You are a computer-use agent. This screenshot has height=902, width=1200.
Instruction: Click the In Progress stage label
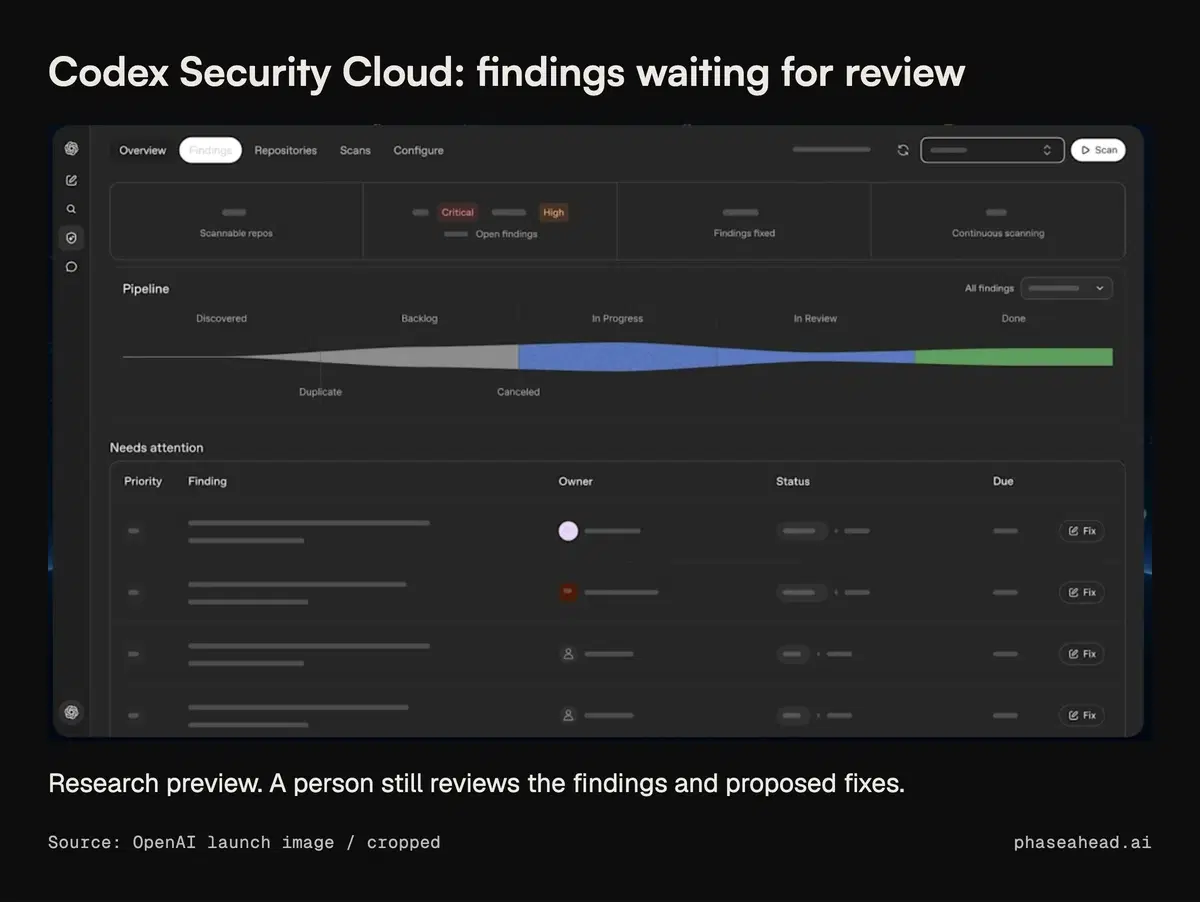coord(617,318)
